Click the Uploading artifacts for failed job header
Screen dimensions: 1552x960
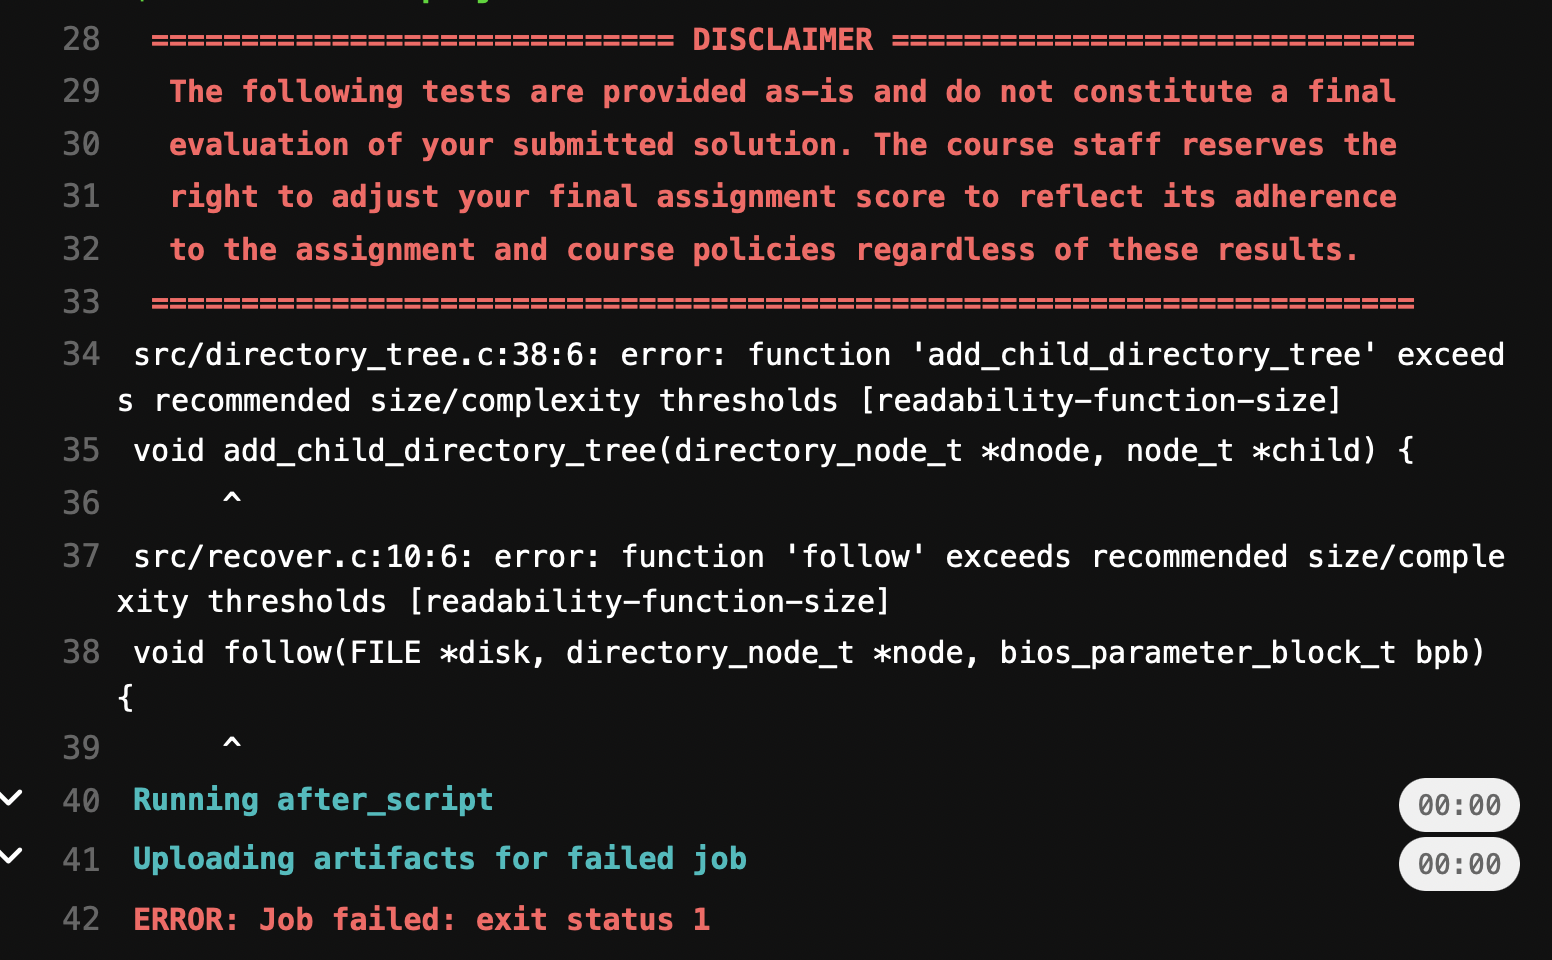click(x=439, y=859)
